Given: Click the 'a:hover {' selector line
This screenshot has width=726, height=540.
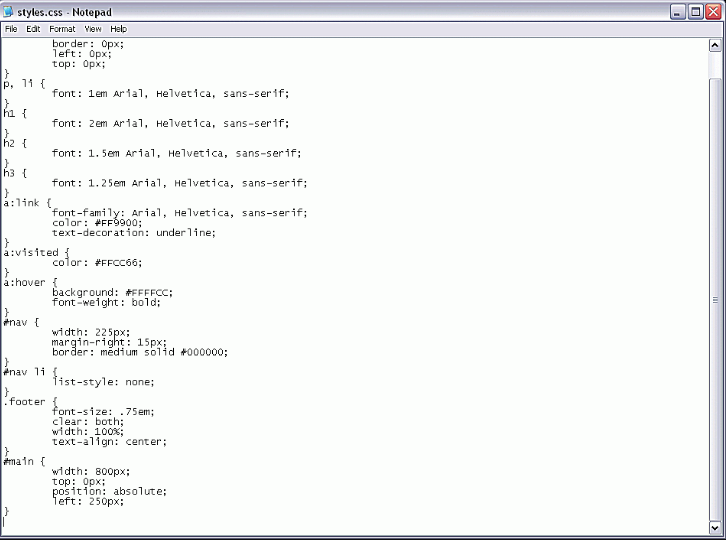Looking at the screenshot, I should (x=31, y=283).
